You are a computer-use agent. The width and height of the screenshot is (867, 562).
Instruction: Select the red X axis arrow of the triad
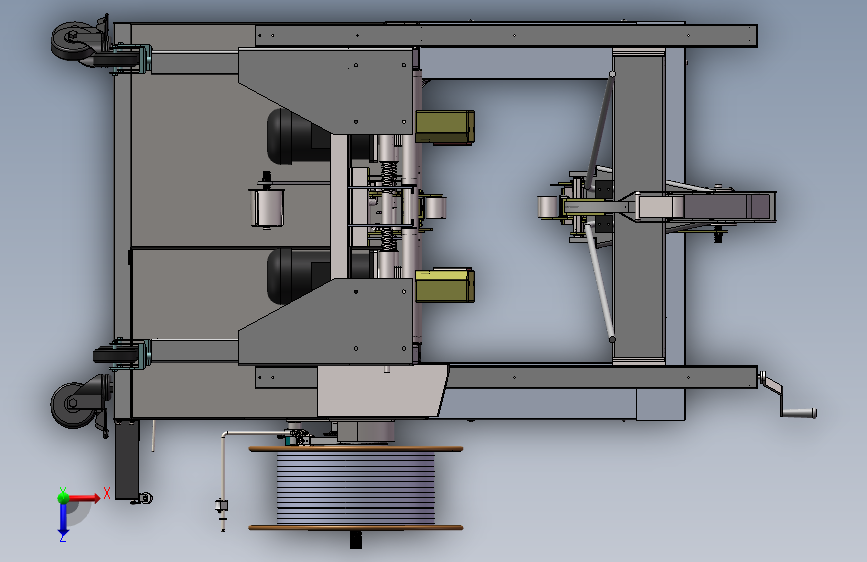click(x=83, y=498)
